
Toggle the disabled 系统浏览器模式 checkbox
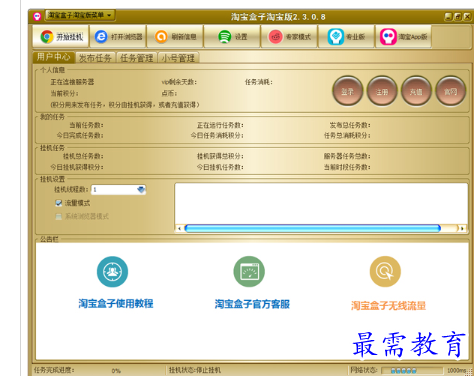tap(59, 216)
